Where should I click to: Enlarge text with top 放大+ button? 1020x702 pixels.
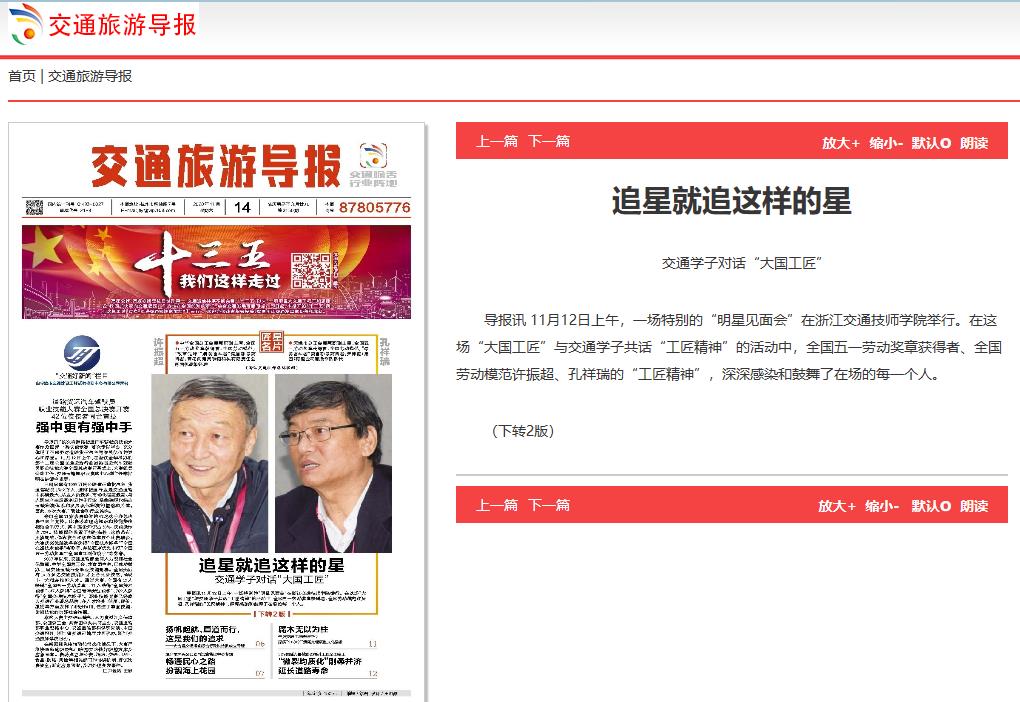pyautogui.click(x=840, y=142)
